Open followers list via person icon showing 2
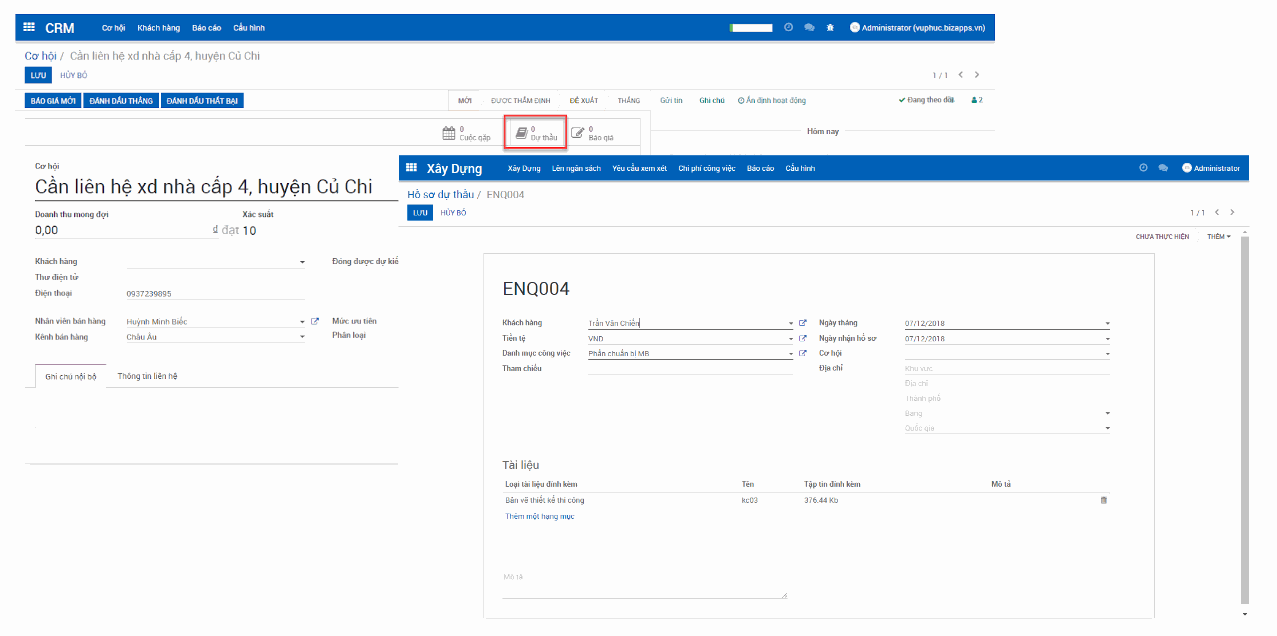This screenshot has width=1277, height=636. 975,99
